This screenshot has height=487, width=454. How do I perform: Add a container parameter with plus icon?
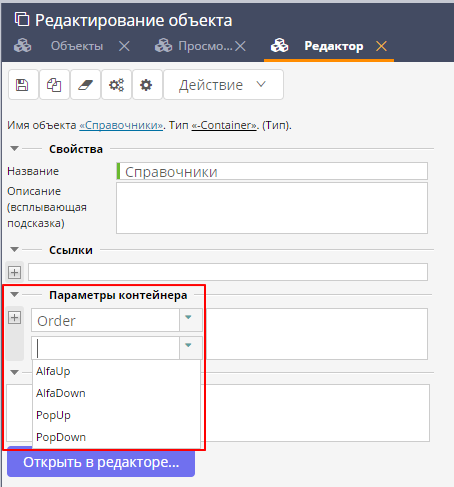pyautogui.click(x=14, y=317)
